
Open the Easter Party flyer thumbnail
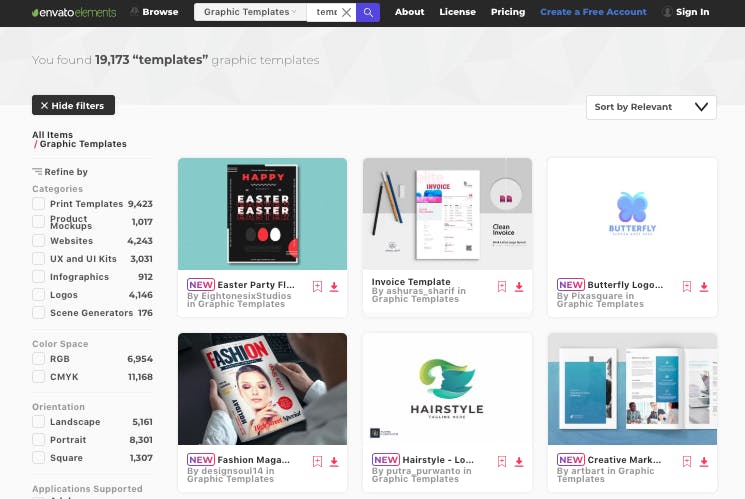tap(262, 214)
